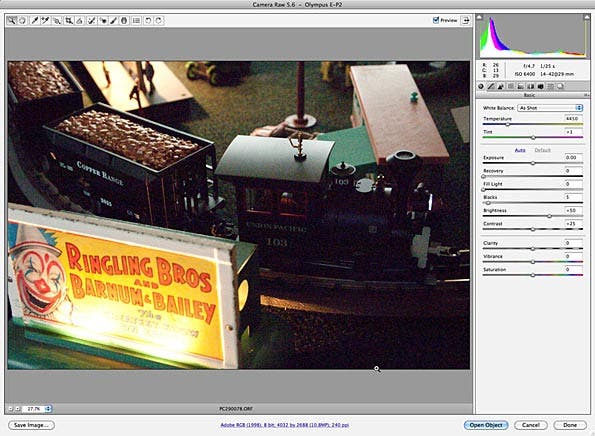Image resolution: width=595 pixels, height=436 pixels.
Task: Switch to the Presets tab
Action: click(x=550, y=87)
